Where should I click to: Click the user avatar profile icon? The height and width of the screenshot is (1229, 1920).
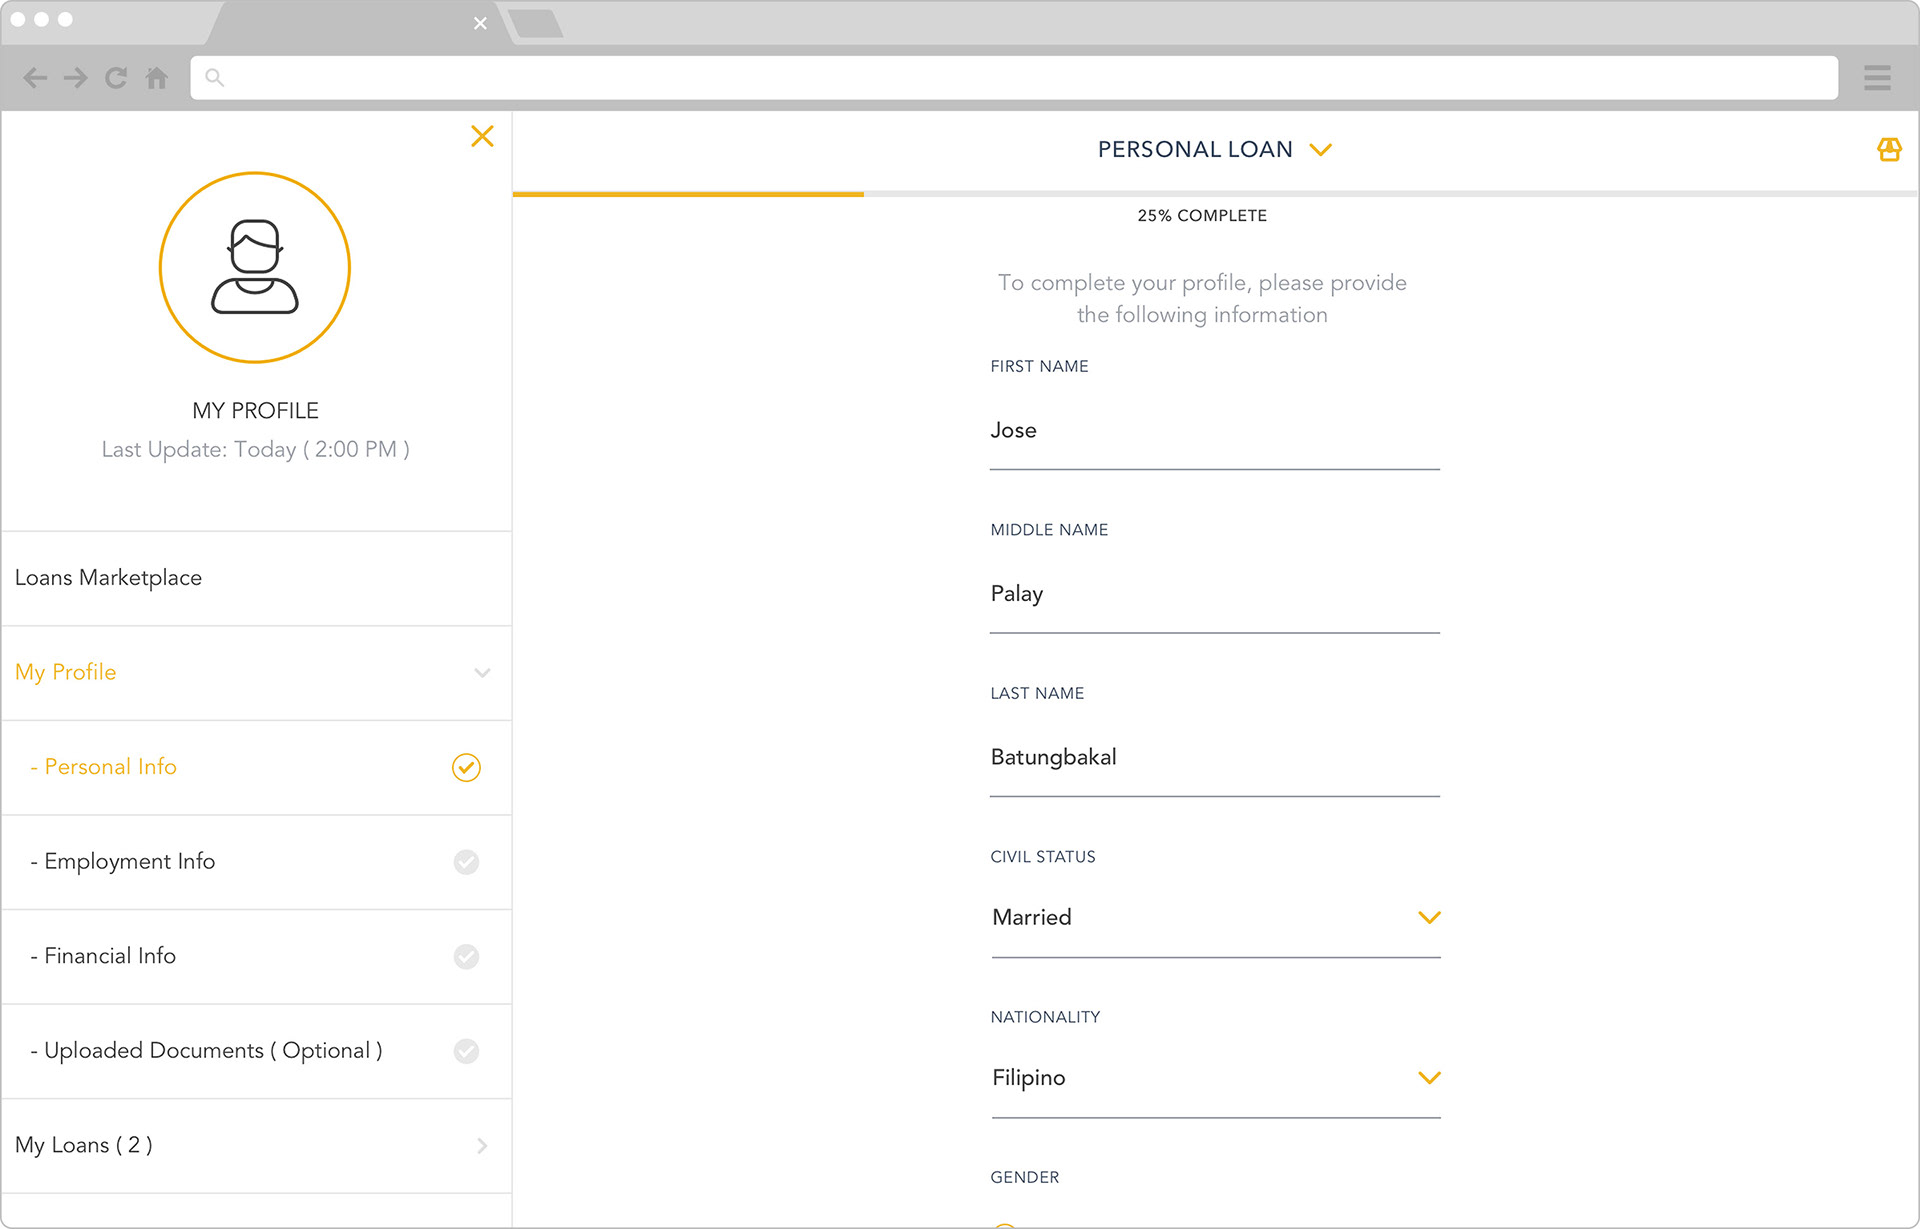pos(255,267)
